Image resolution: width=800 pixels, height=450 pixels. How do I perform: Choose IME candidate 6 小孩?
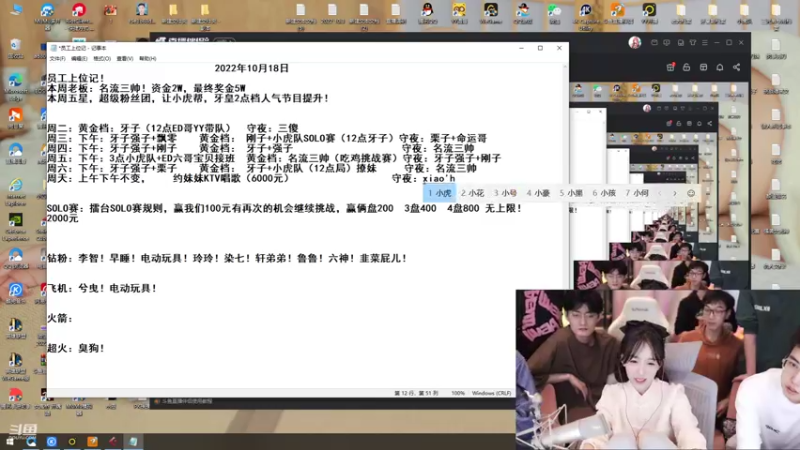point(604,193)
